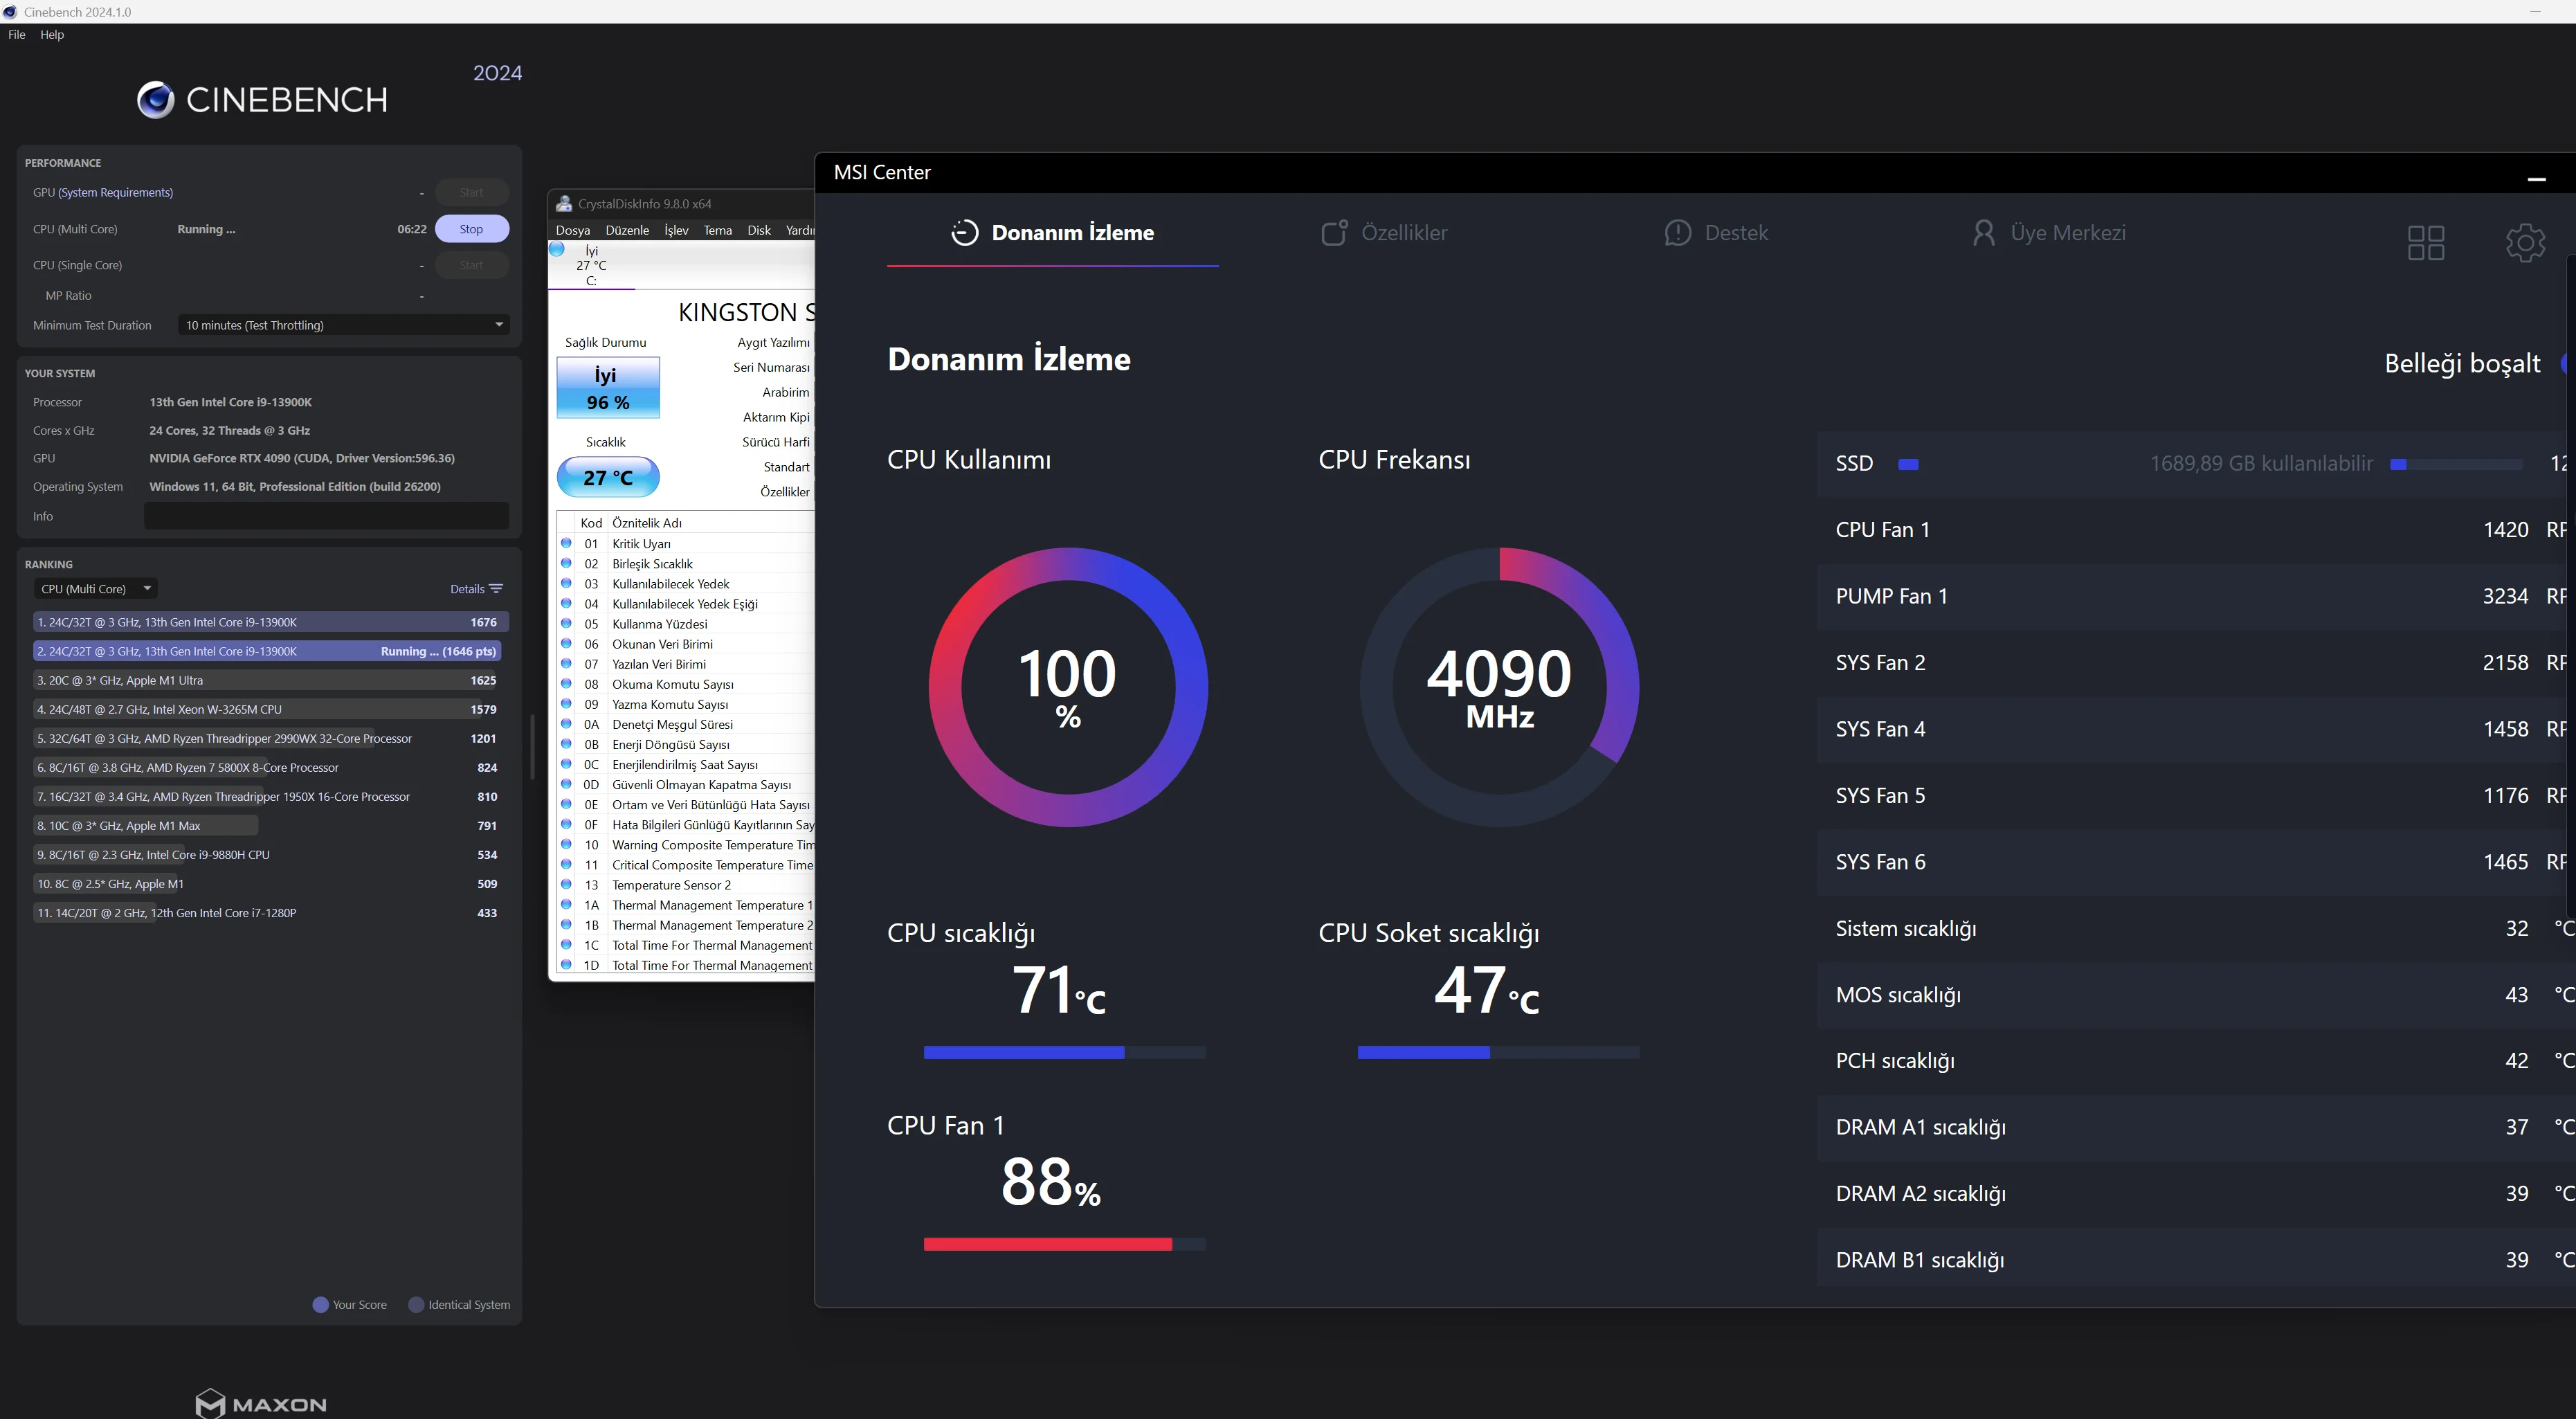This screenshot has width=2576, height=1419.
Task: Open the MSI Center settings gear
Action: coord(2525,242)
